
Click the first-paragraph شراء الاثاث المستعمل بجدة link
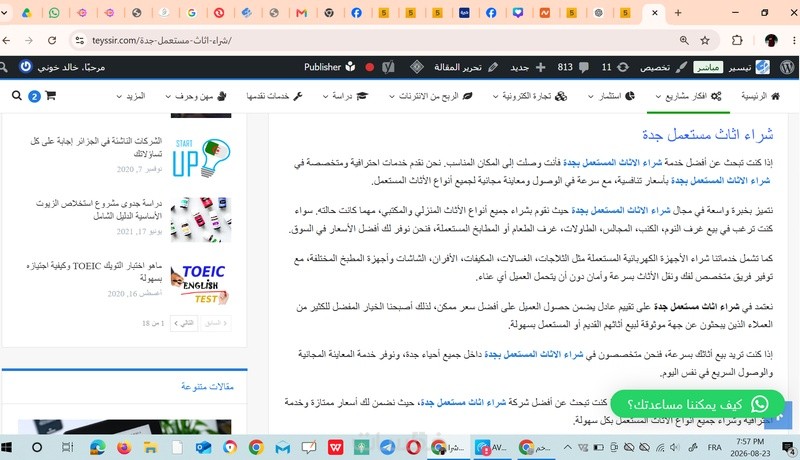tap(612, 163)
